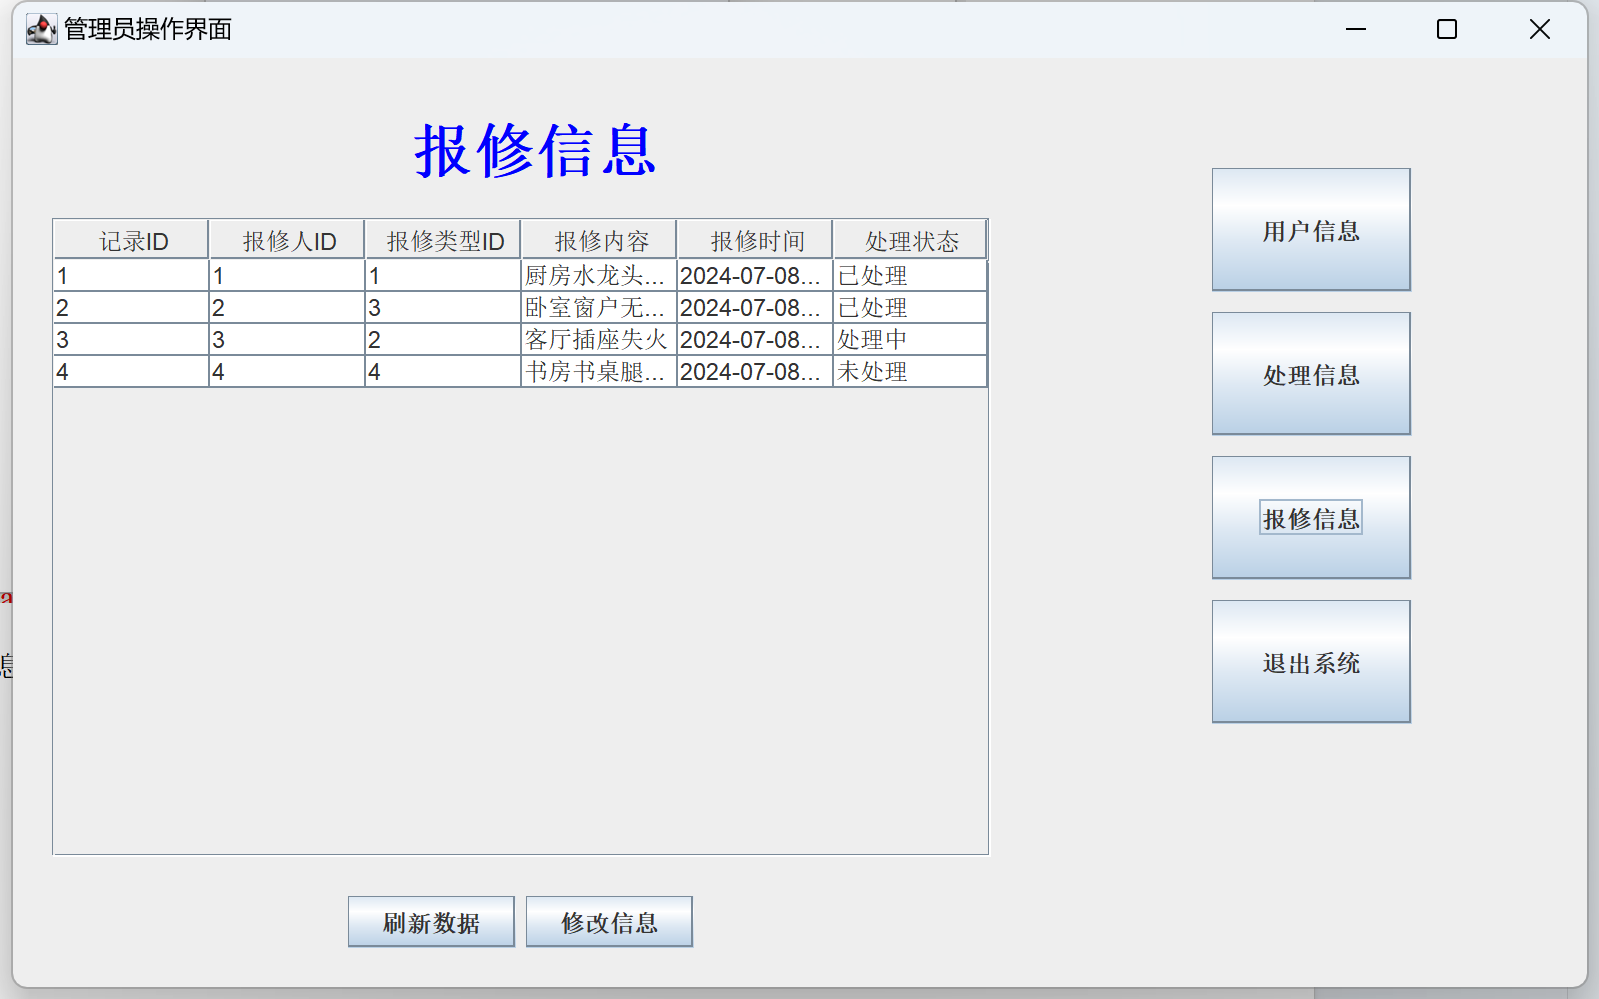The height and width of the screenshot is (999, 1599).
Task: Open the 用户信息 panel
Action: tap(1310, 230)
